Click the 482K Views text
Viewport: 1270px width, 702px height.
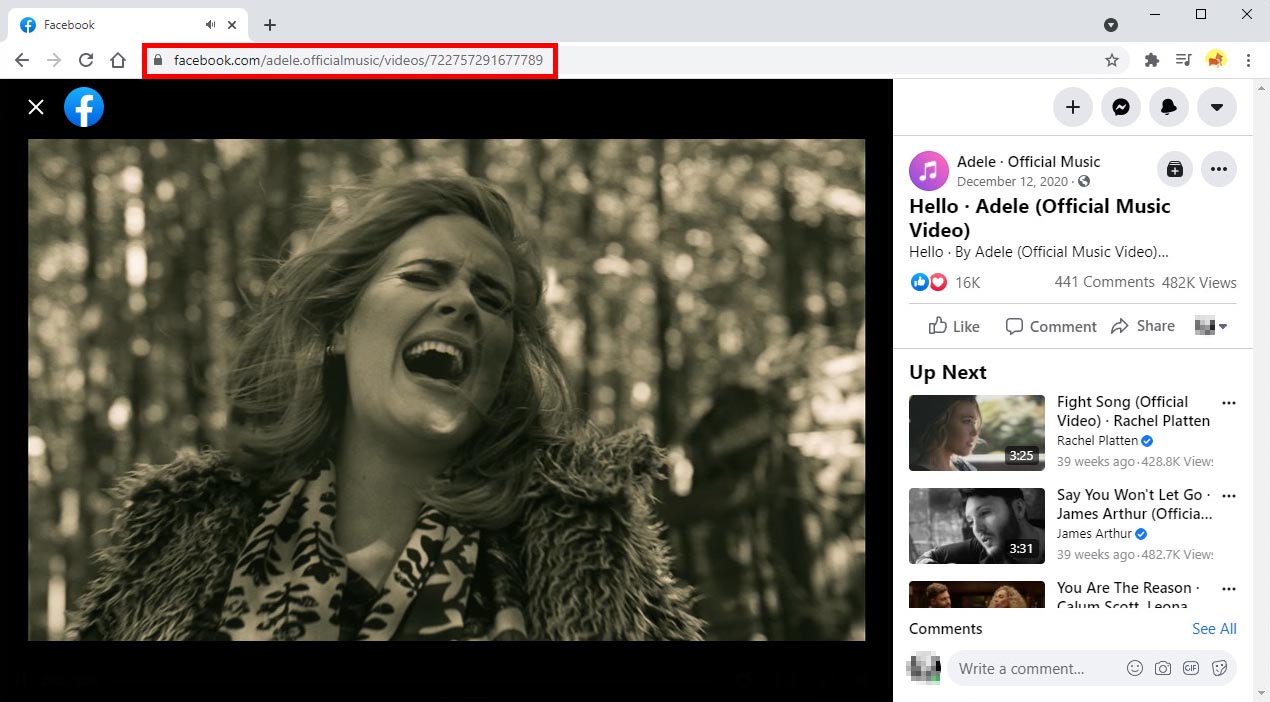click(1199, 283)
